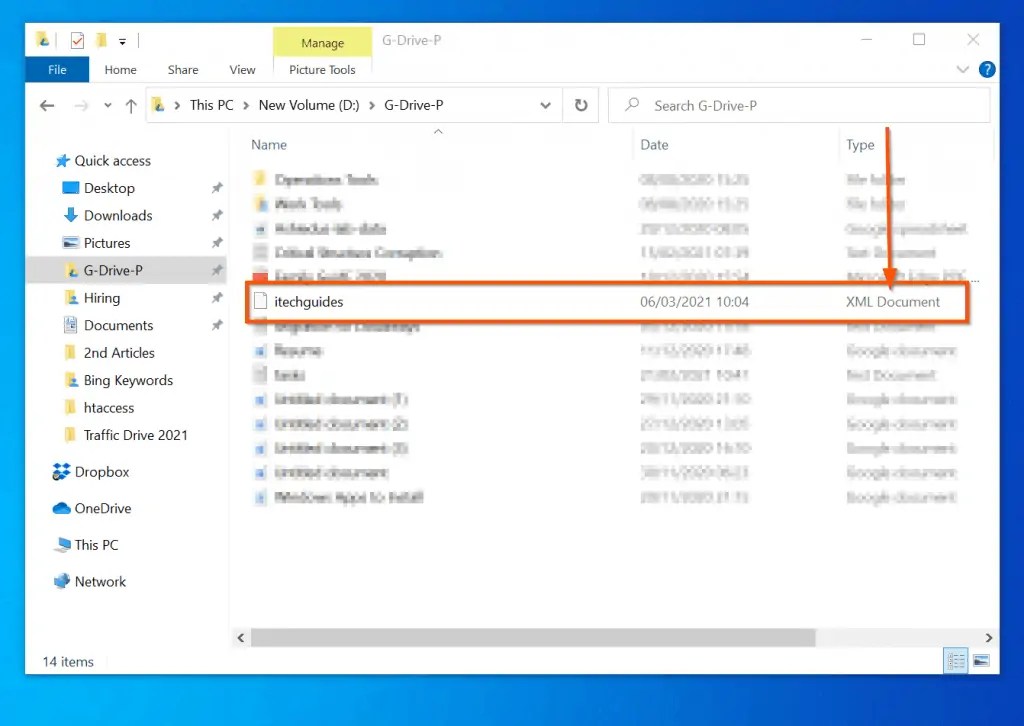Unpin Downloads from Quick access
Viewport: 1024px width, 726px height.
(216, 215)
